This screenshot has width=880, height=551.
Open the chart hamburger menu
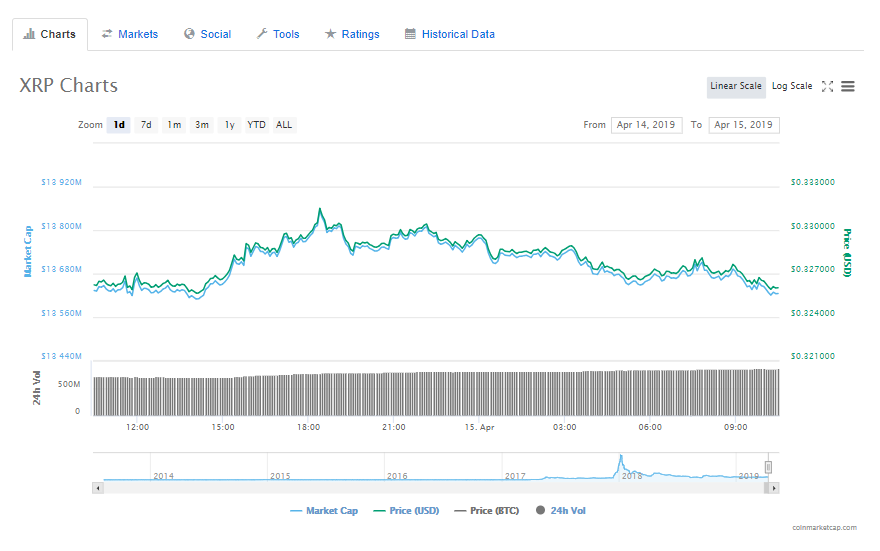(x=848, y=86)
